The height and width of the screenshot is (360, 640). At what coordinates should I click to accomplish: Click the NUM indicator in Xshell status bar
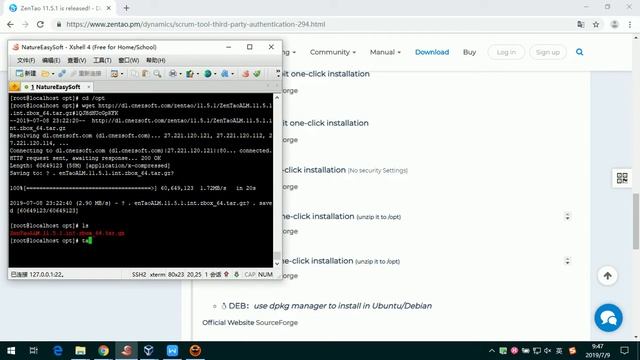(x=265, y=275)
